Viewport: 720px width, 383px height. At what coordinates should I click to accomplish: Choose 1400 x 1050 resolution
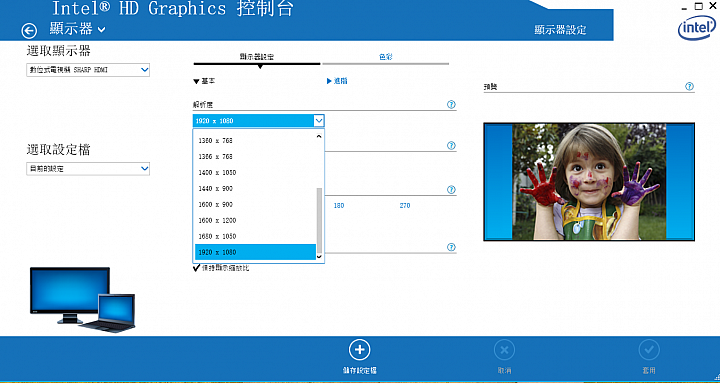point(255,173)
